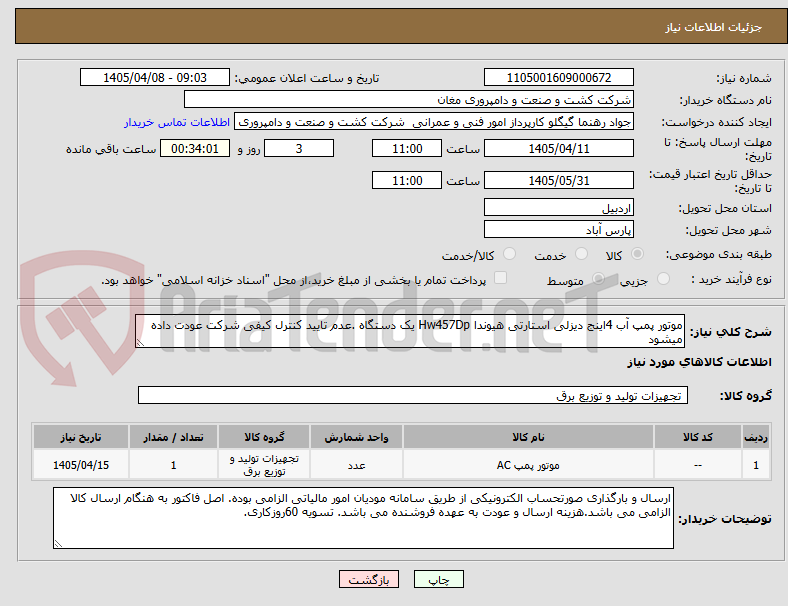Click the response deadline date 1405/04/11
This screenshot has width=788, height=606.
pyautogui.click(x=558, y=148)
